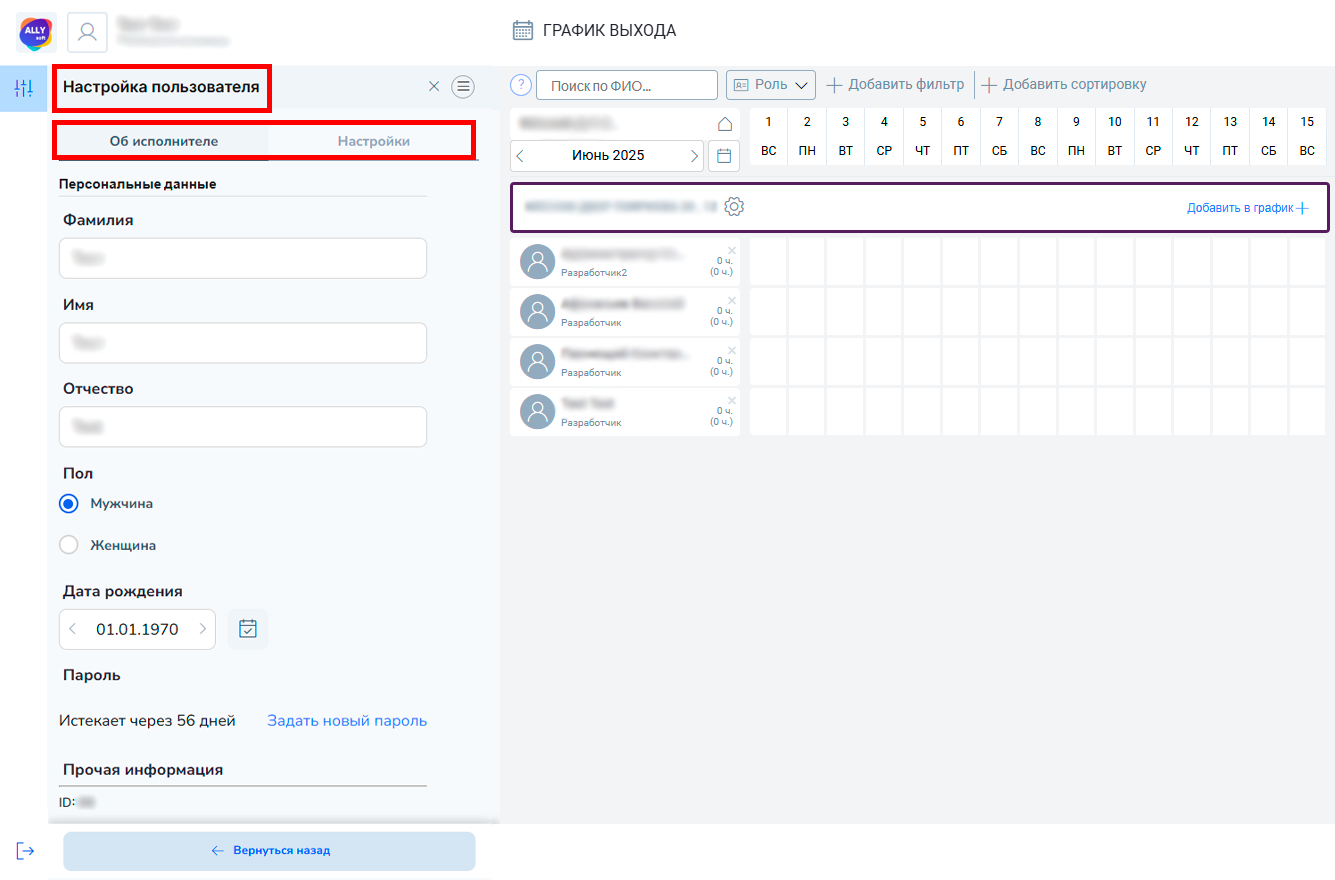The width and height of the screenshot is (1335, 880).
Task: Click the gear icon in the schedule group header
Action: click(x=734, y=207)
